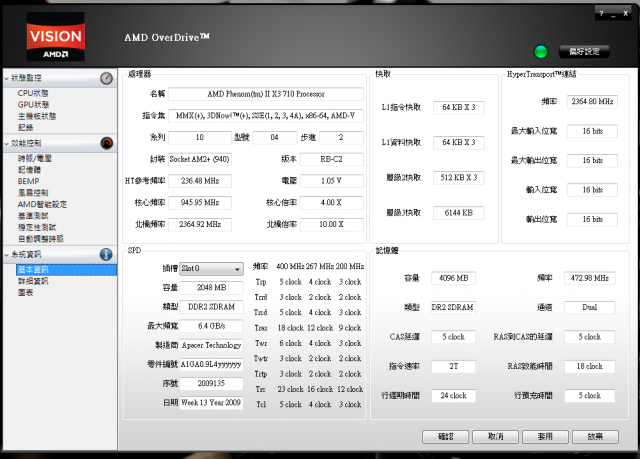
Task: Click the 512 KB X 3 L2 cache value
Action: tap(459, 177)
